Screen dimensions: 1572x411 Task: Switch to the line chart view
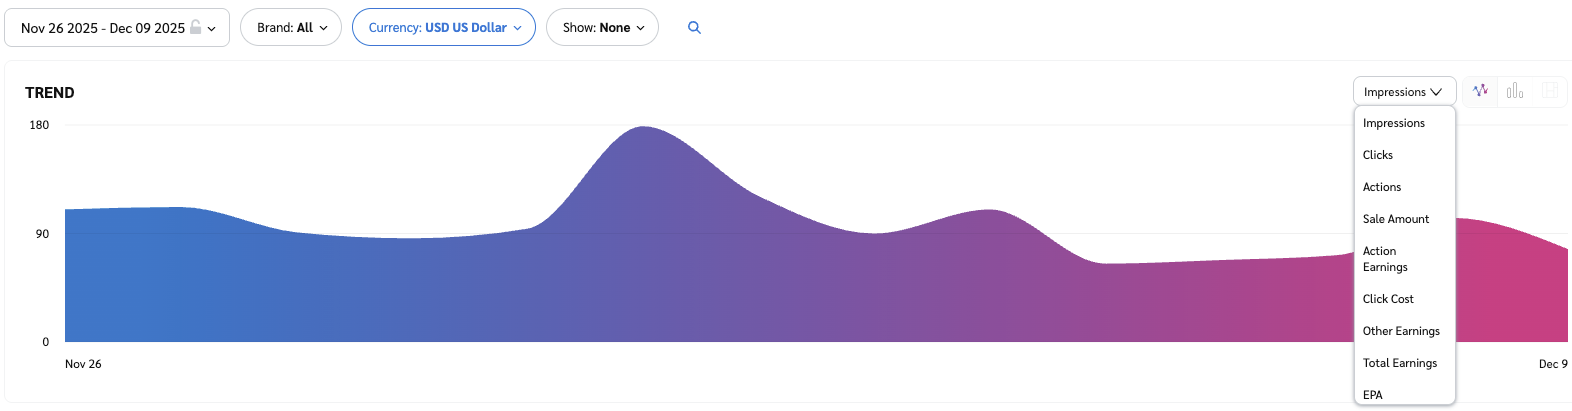pos(1480,91)
